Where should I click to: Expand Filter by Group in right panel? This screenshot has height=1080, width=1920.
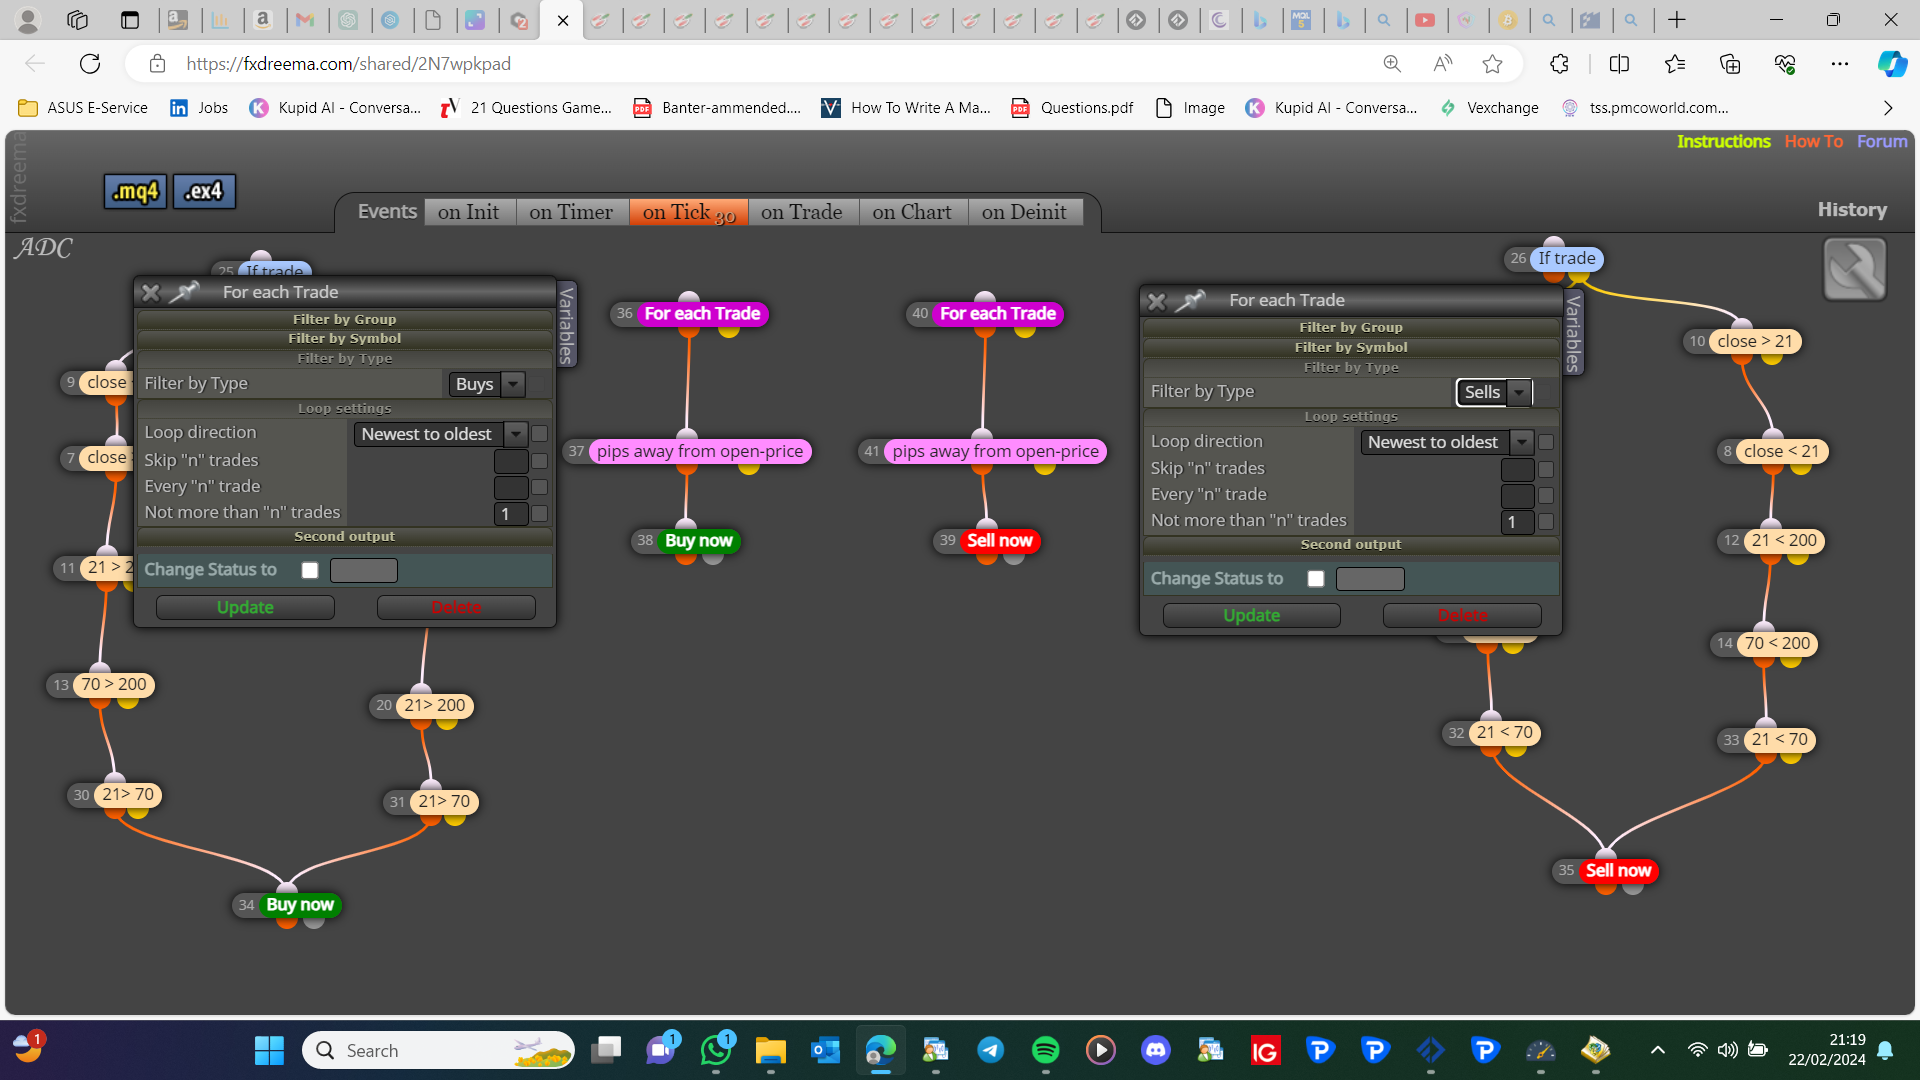(1351, 327)
